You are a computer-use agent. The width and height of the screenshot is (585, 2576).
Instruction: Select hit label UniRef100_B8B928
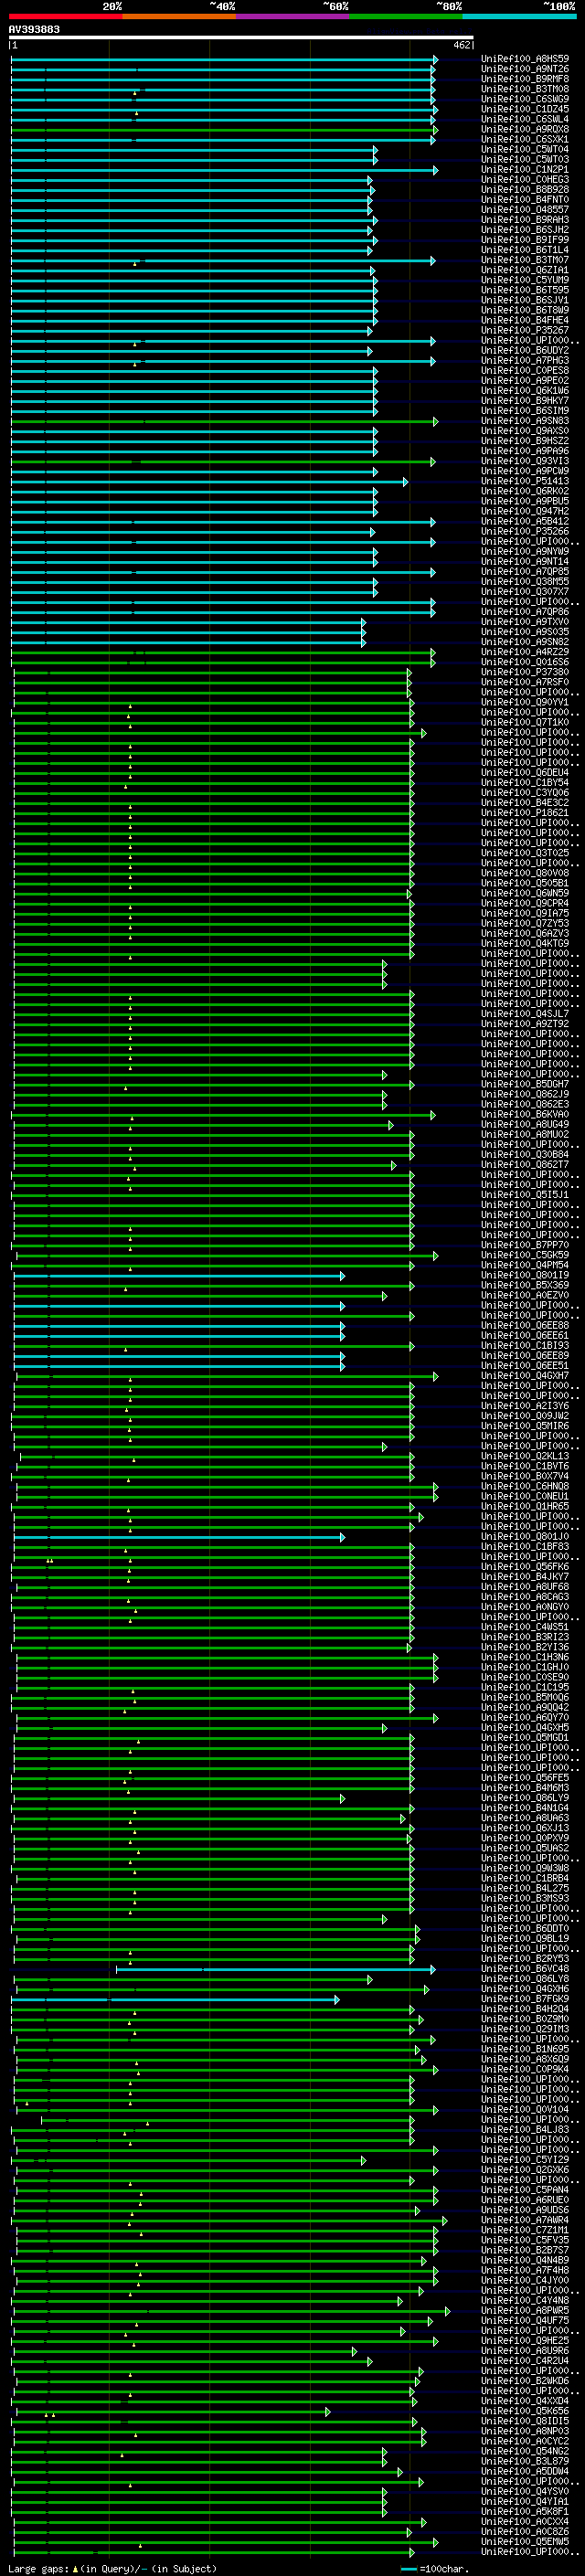[x=525, y=190]
